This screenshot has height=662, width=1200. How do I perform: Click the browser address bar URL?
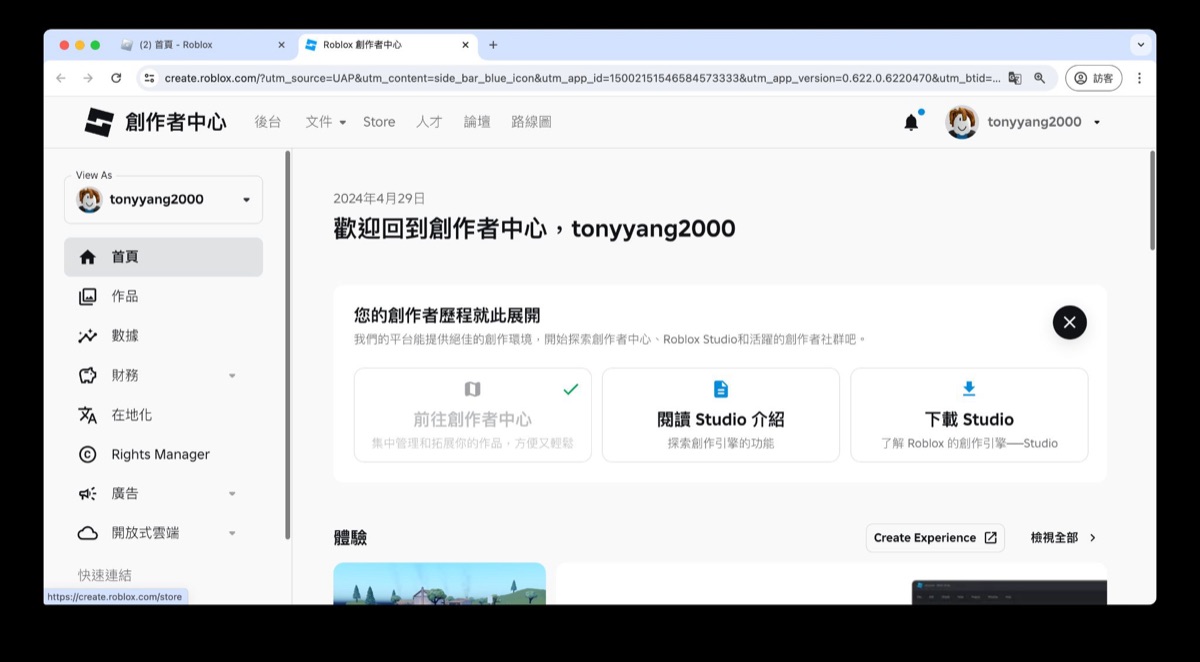(x=582, y=78)
